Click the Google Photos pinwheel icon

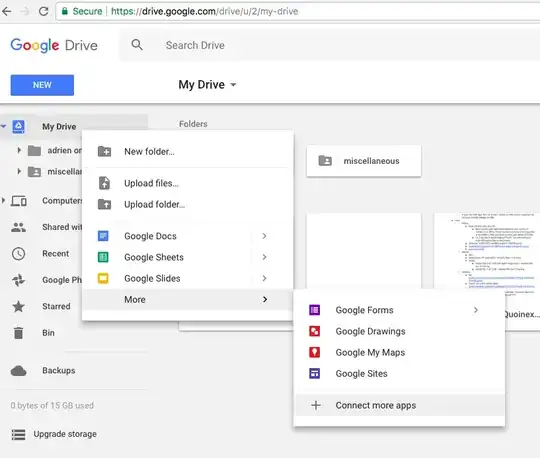coord(19,280)
